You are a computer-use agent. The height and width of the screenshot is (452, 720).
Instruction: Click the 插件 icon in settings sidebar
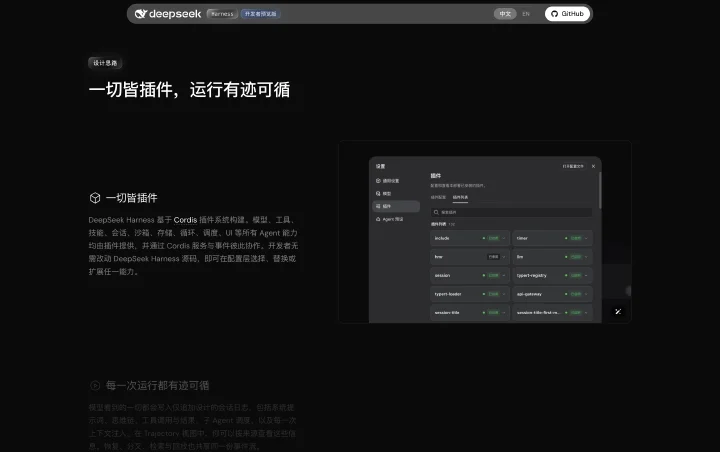[x=378, y=206]
